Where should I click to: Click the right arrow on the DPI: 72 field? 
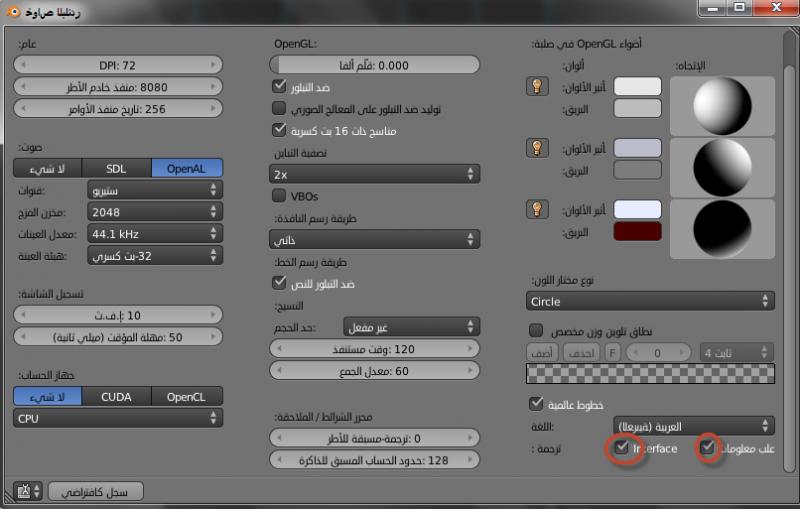[213, 65]
